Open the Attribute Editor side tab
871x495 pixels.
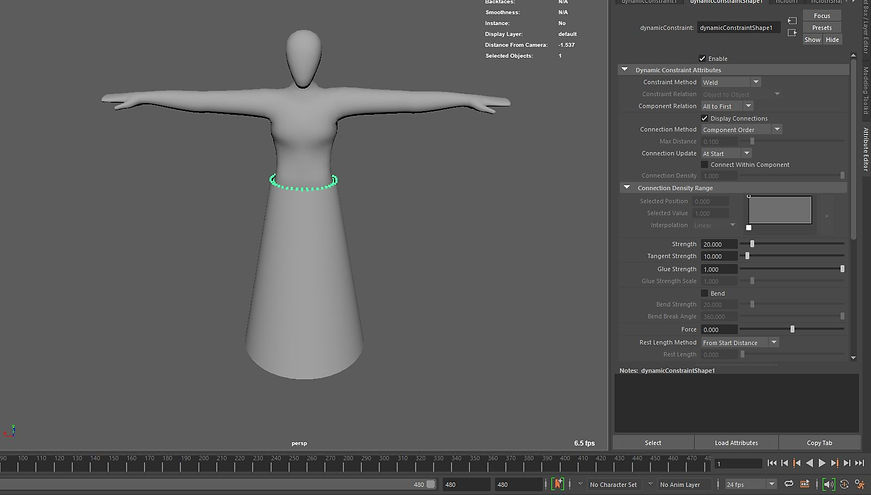click(865, 149)
